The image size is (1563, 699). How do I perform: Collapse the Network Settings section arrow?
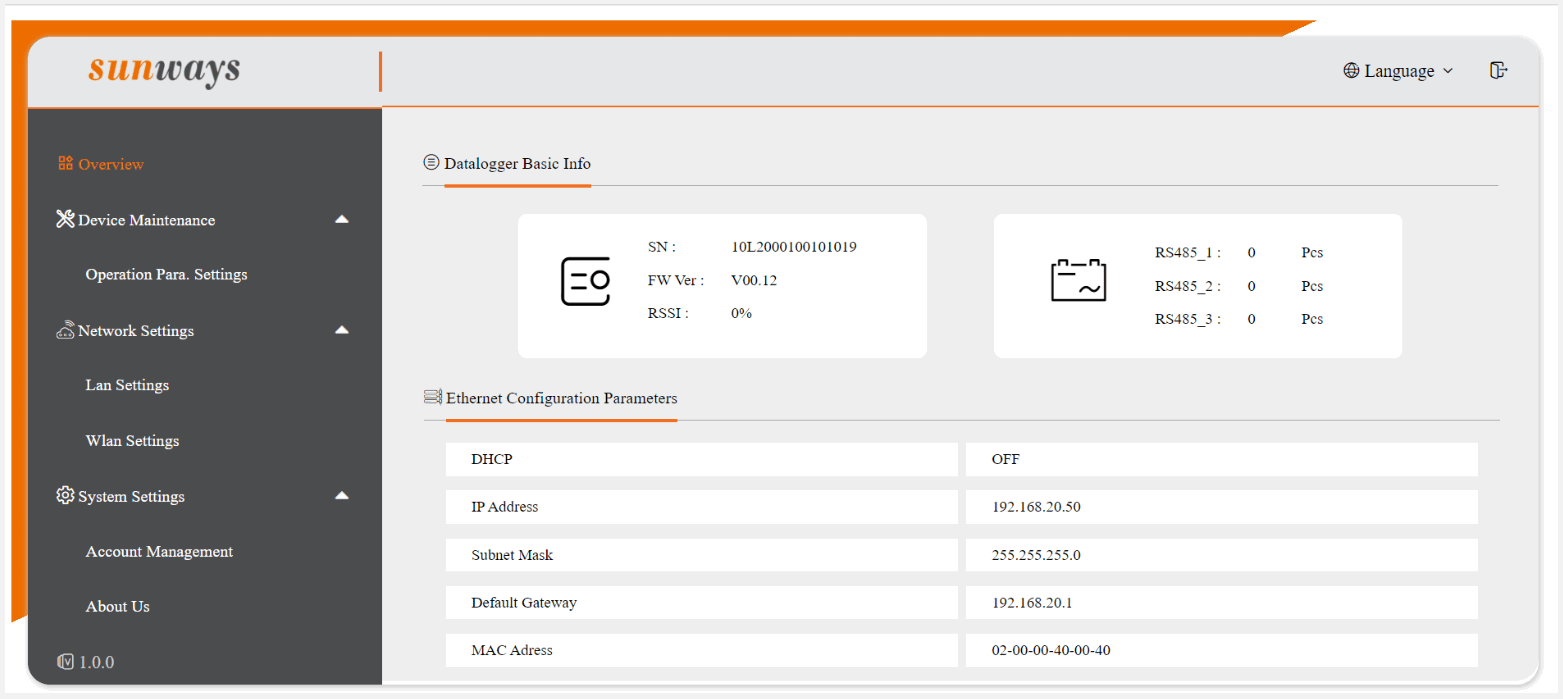coord(342,330)
